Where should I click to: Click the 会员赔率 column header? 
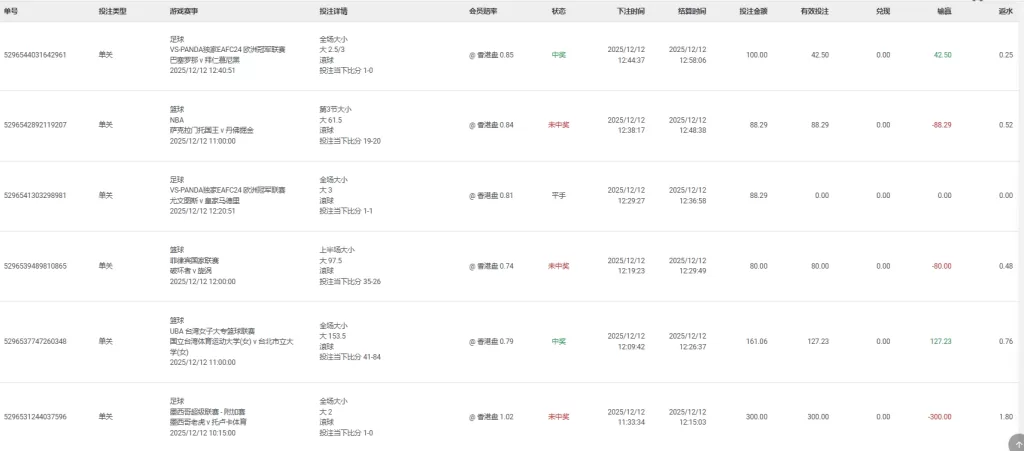(x=483, y=11)
